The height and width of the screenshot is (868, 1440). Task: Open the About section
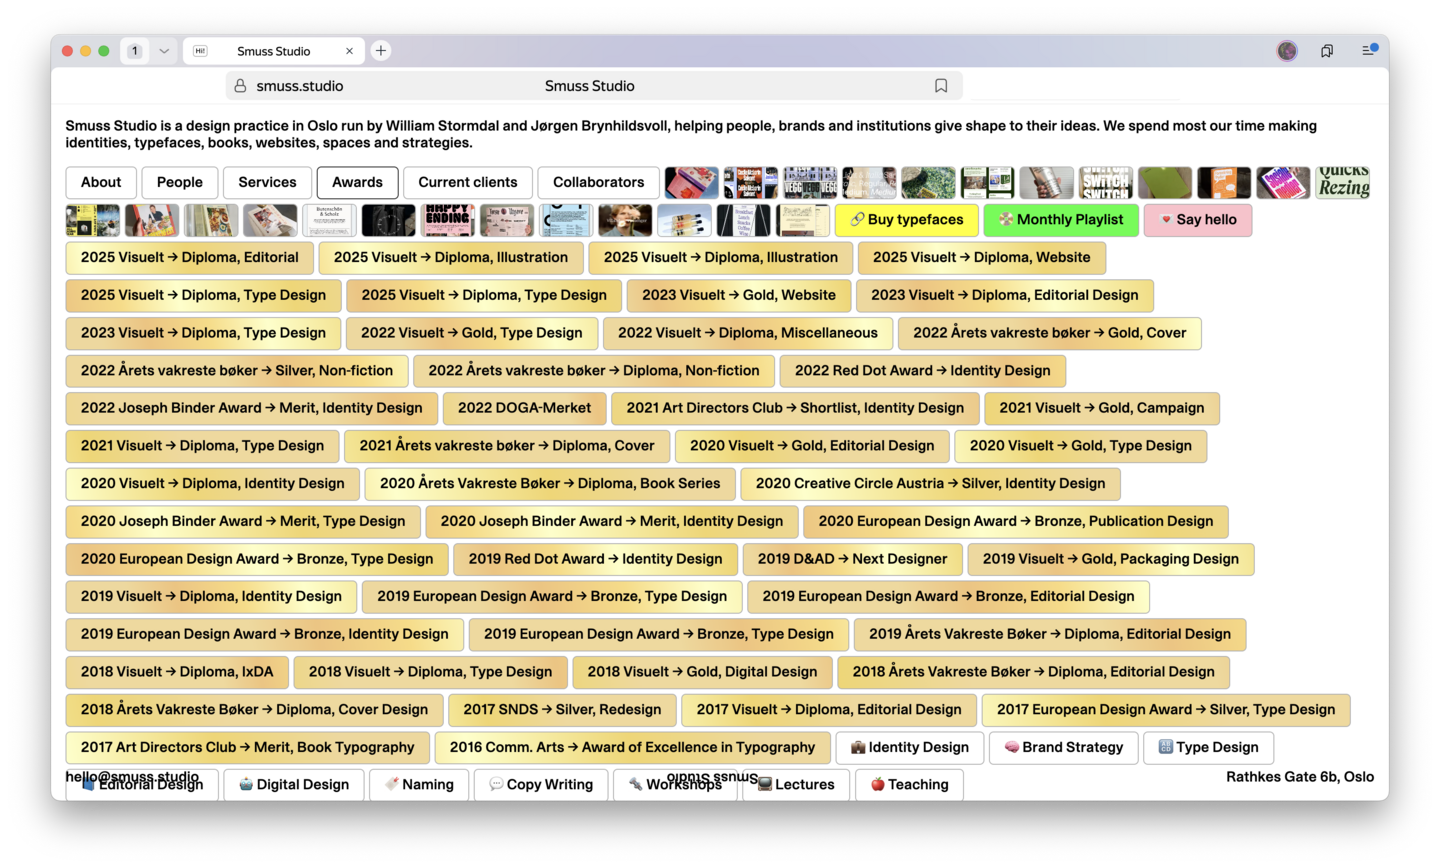click(101, 182)
